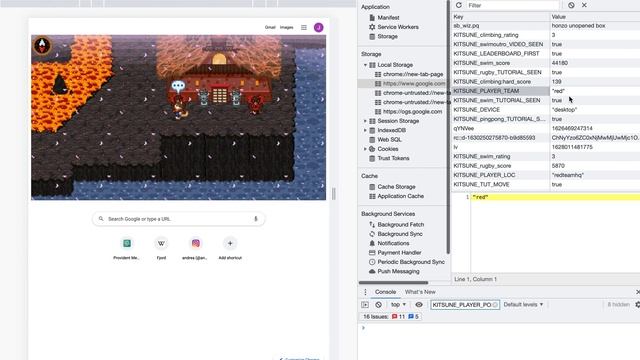The height and width of the screenshot is (360, 640).
Task: Open the Google apps grid
Action: 304,27
